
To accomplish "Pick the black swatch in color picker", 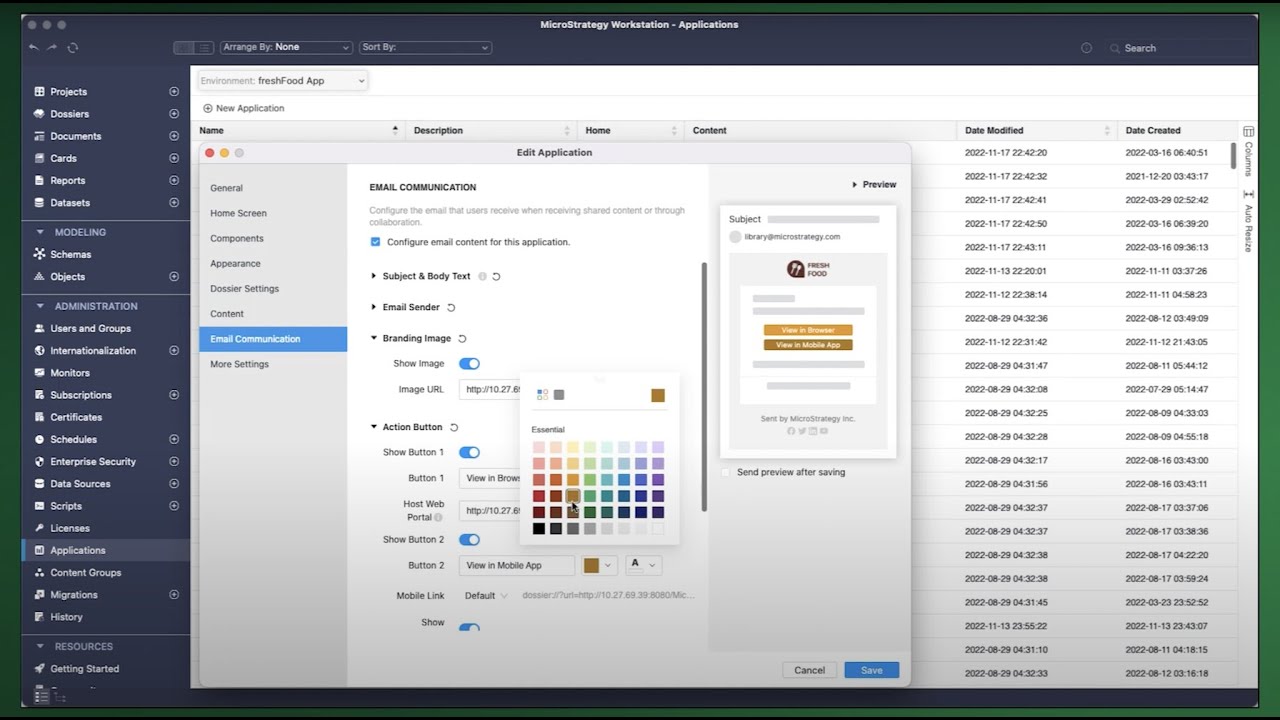I will click(539, 529).
